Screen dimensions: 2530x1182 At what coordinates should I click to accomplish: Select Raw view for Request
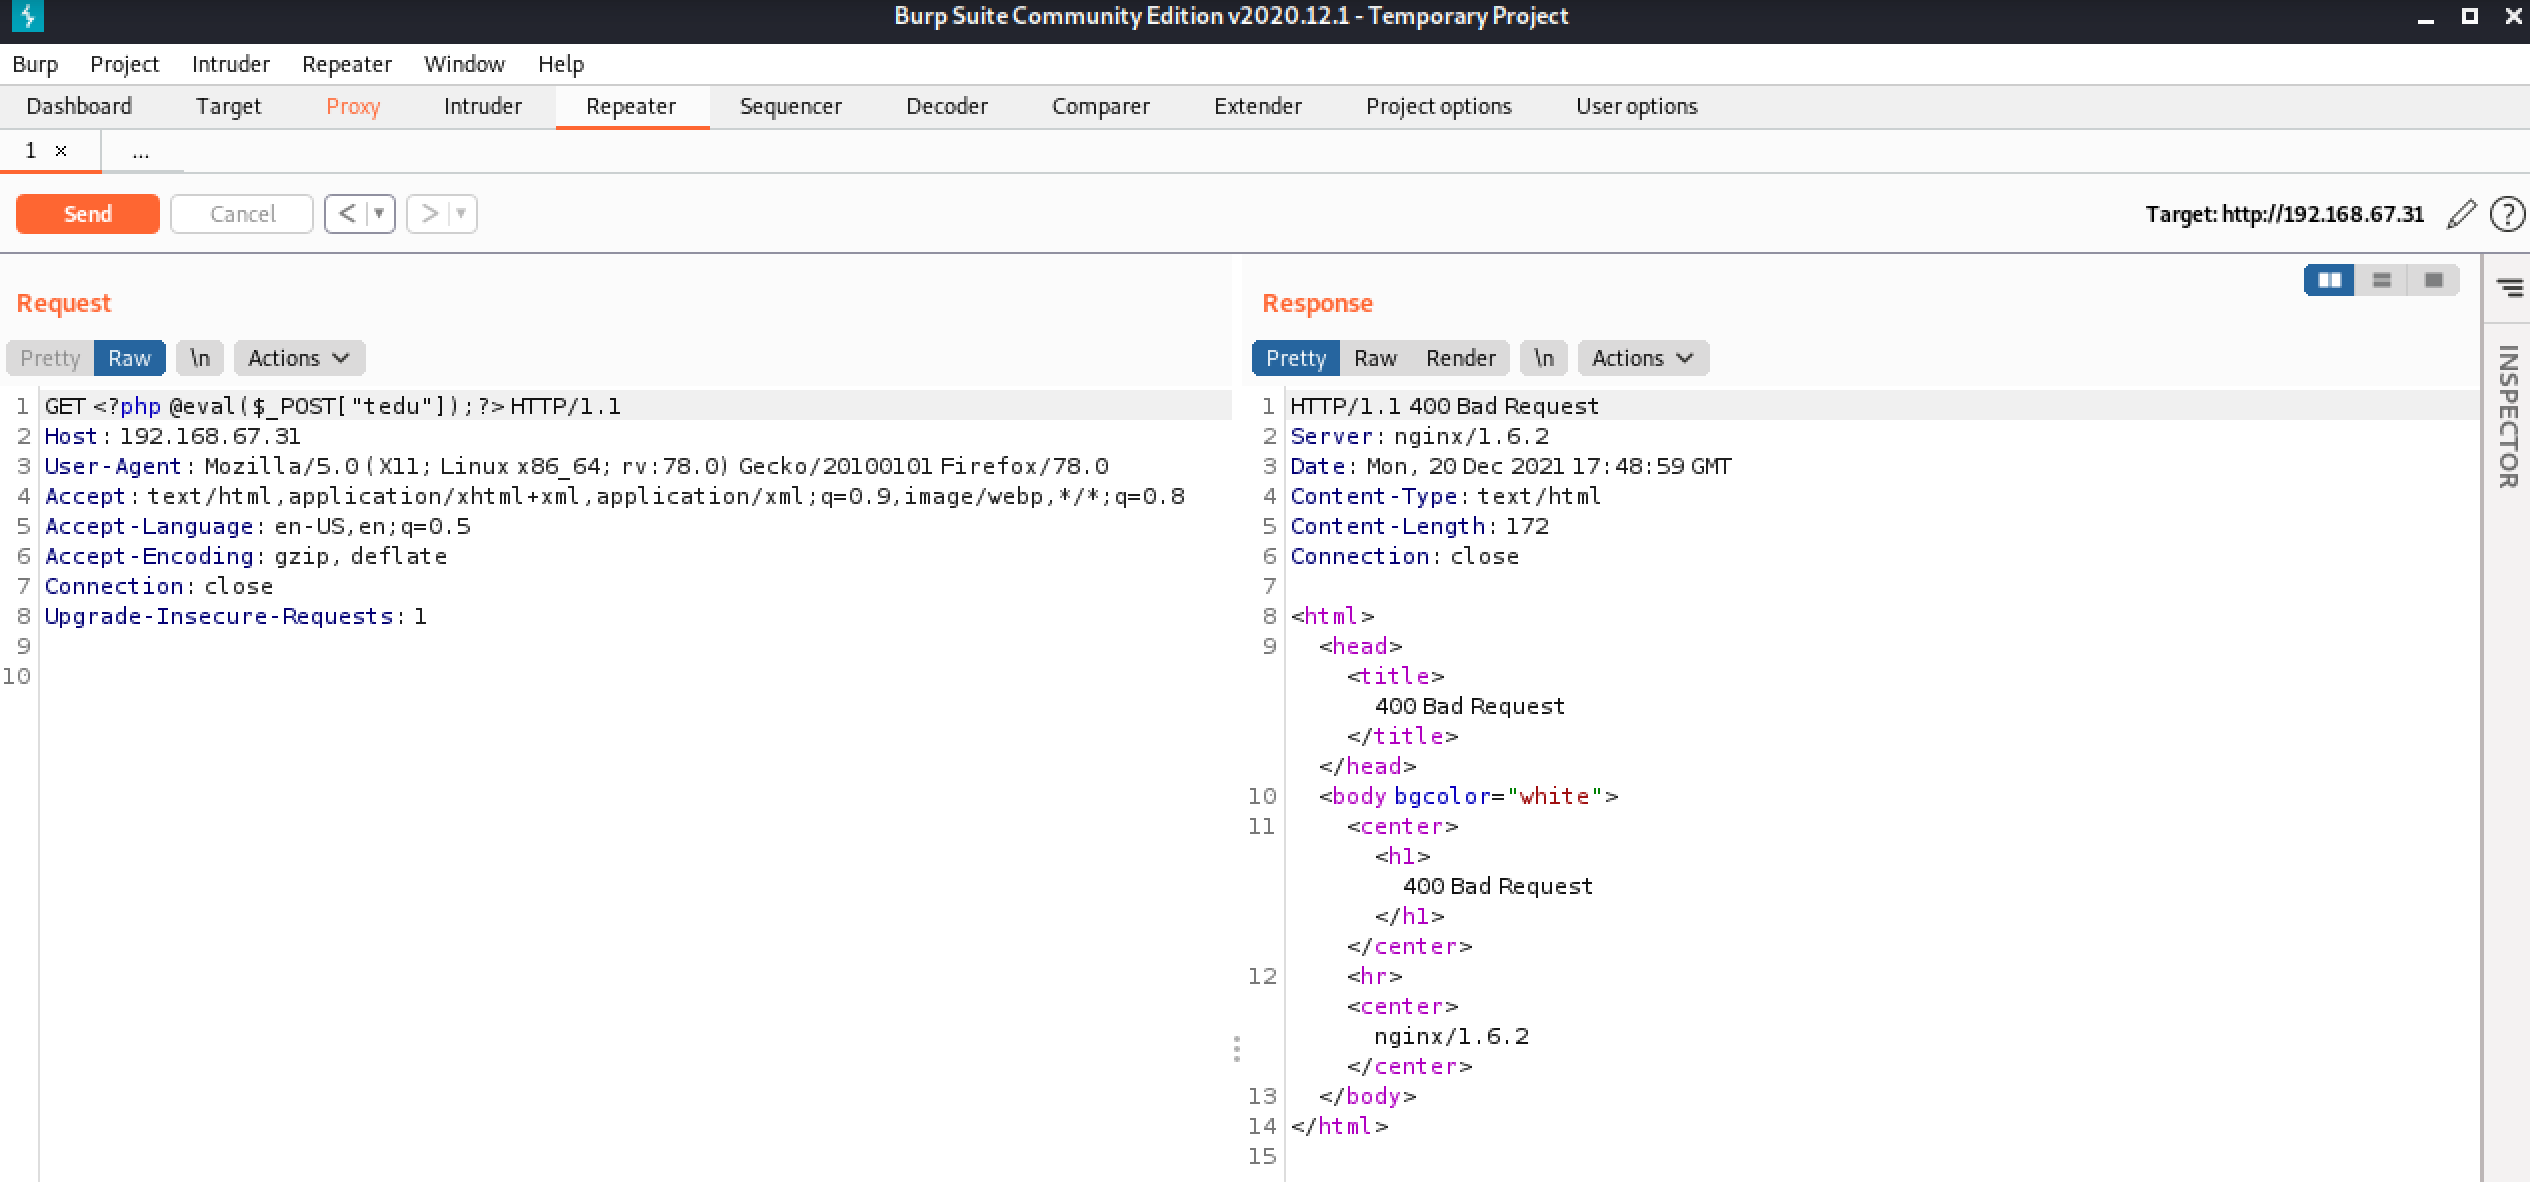(x=129, y=358)
